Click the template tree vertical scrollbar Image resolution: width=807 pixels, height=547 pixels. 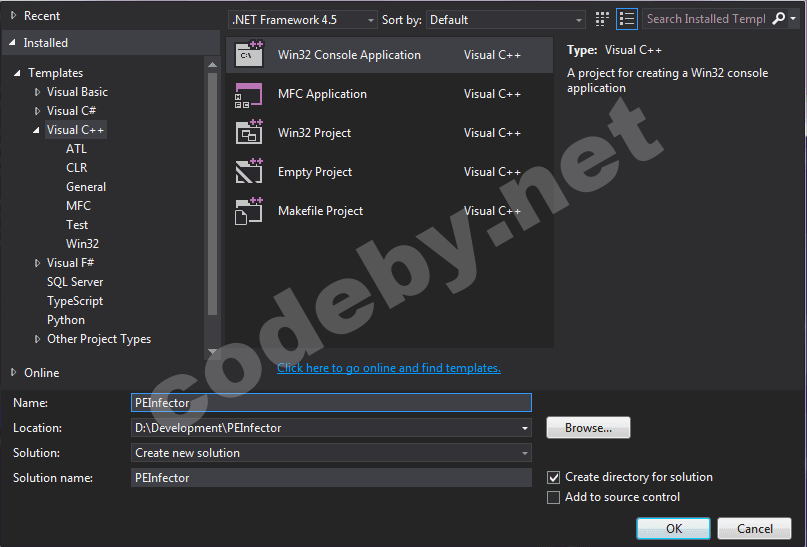(x=212, y=190)
